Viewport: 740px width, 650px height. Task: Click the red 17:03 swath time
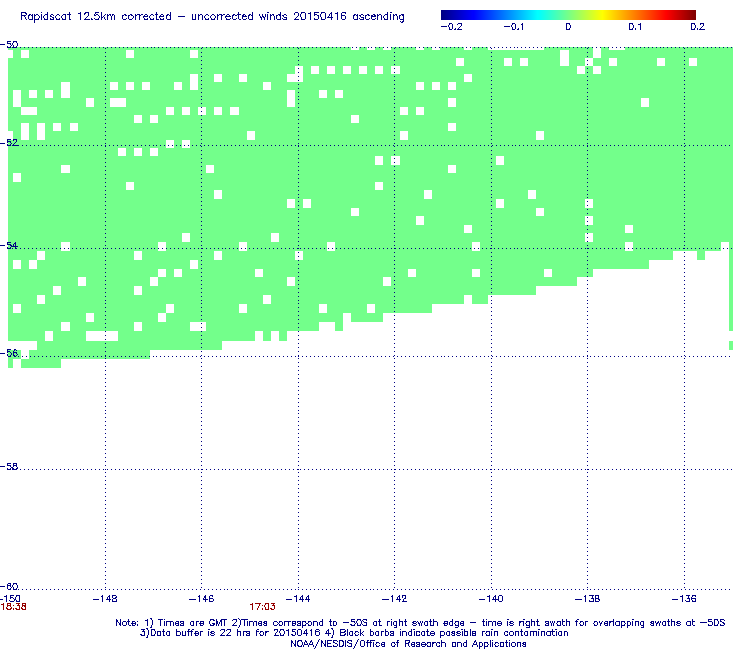coord(262,607)
